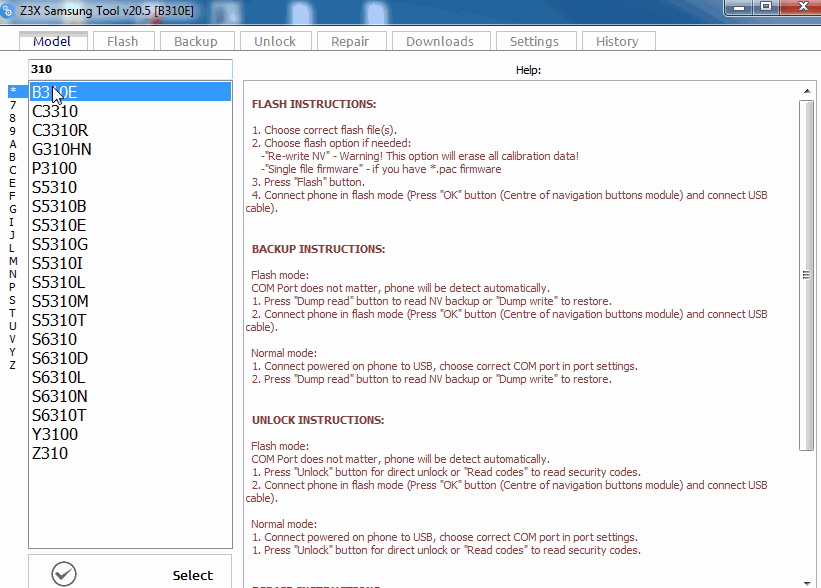Click the model search field containing 310
The width and height of the screenshot is (821, 588).
pyautogui.click(x=130, y=69)
